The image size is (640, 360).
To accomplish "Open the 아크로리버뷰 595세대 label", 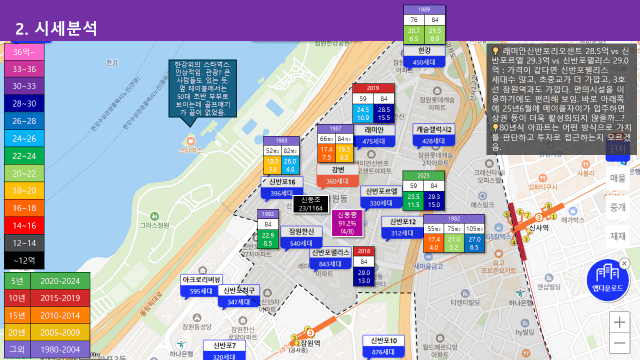I will pyautogui.click(x=201, y=285).
